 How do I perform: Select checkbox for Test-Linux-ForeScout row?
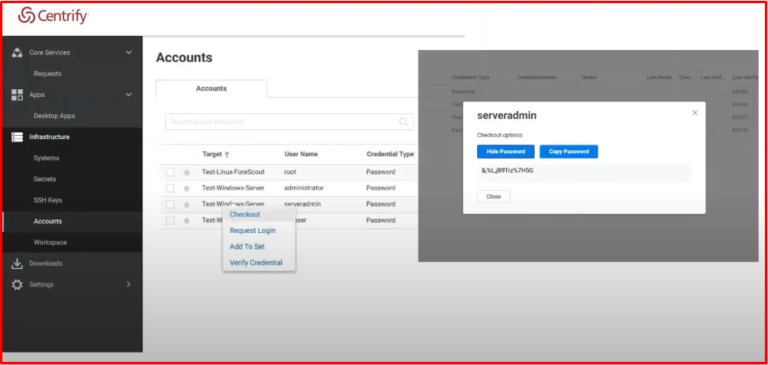tap(170, 172)
